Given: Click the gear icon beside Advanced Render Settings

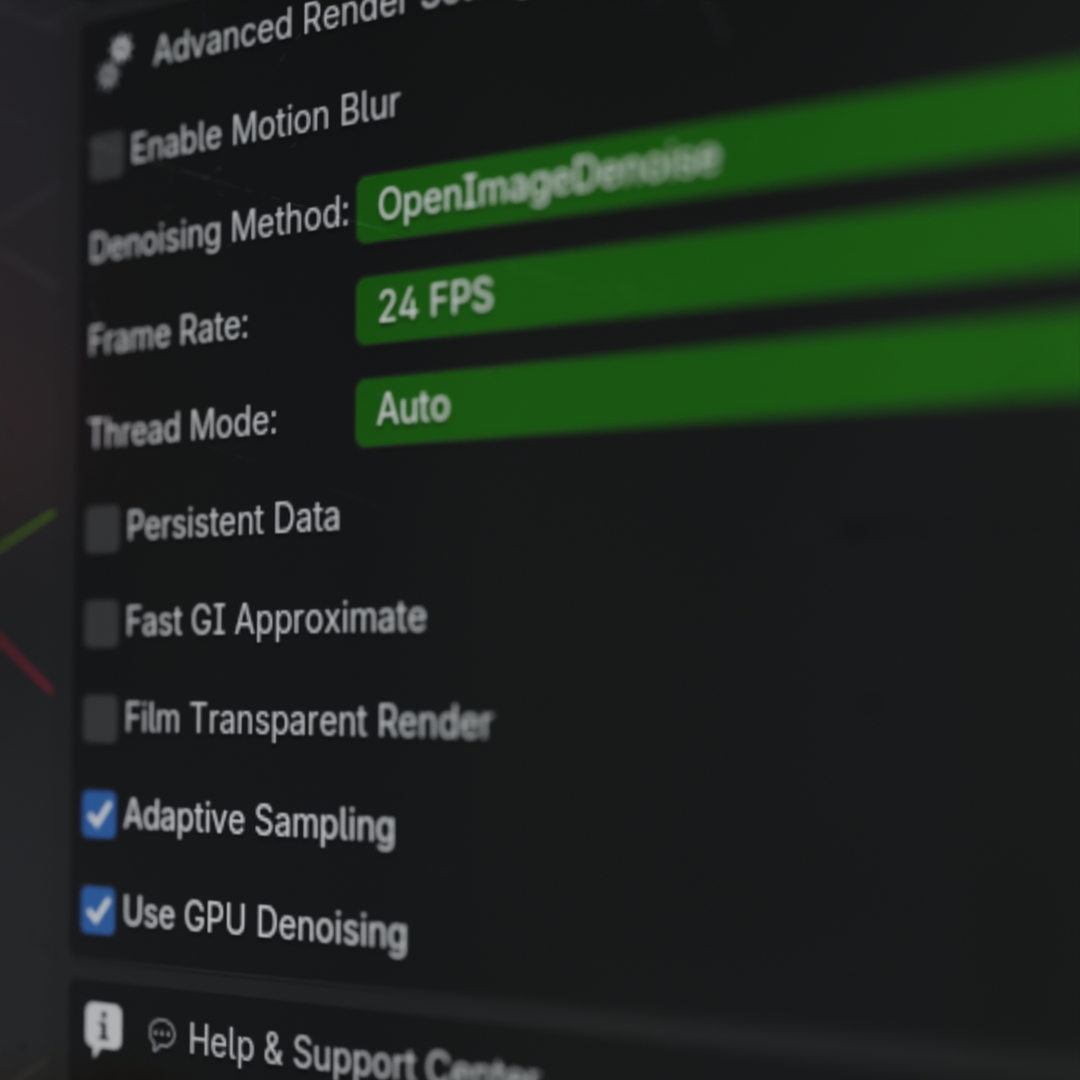Looking at the screenshot, I should click(x=114, y=62).
